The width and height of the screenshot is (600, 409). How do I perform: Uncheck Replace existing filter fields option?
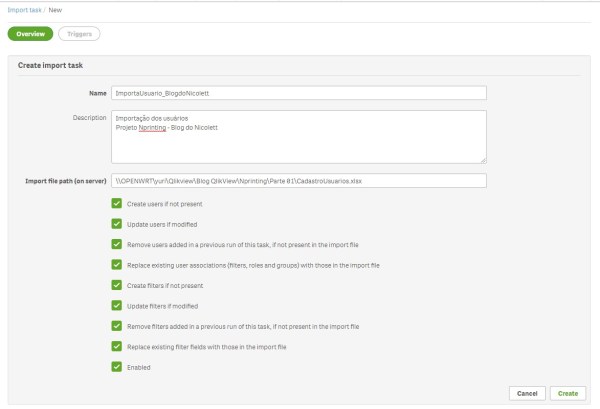coord(118,346)
